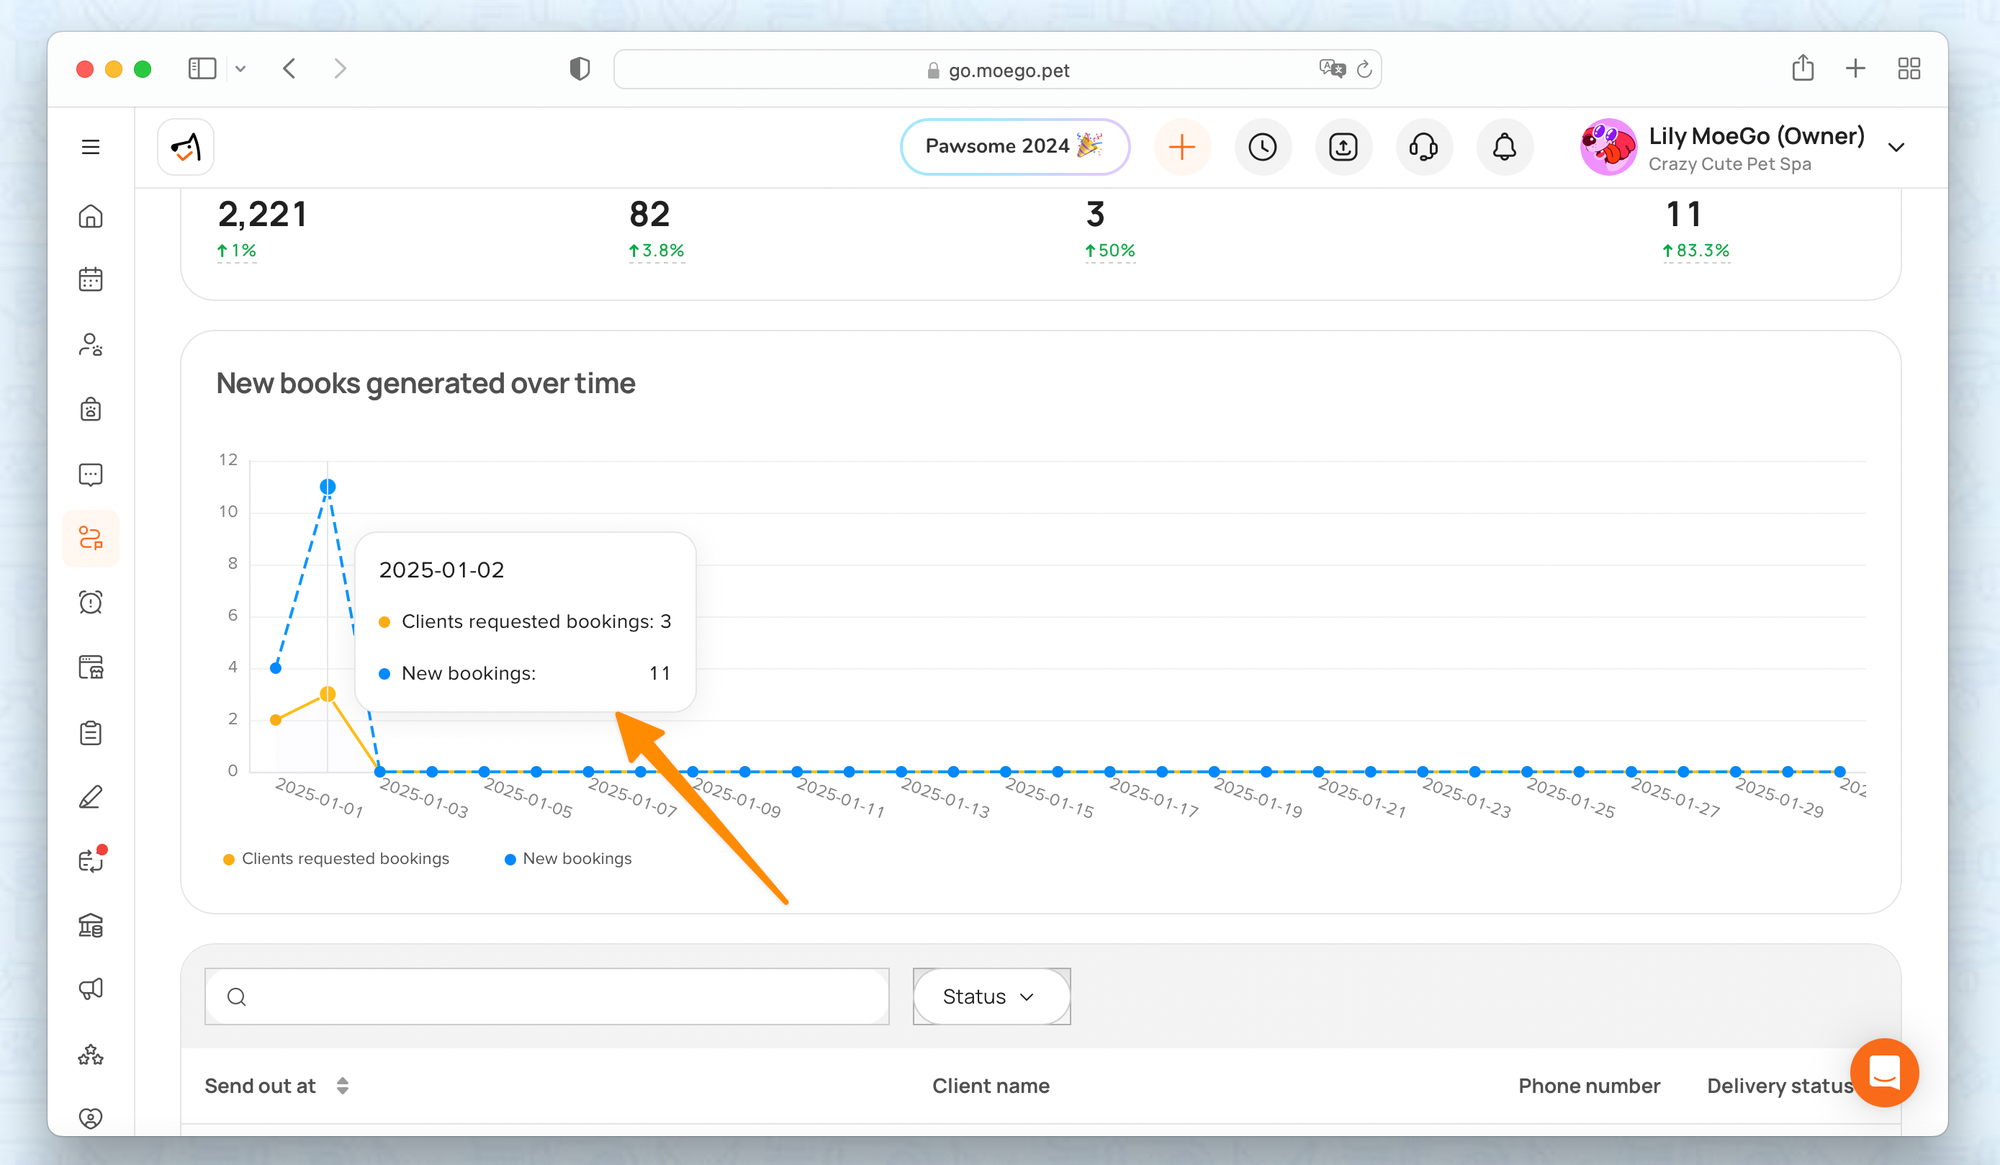The image size is (2000, 1165).
Task: Open Safari sidebar options dropdown arrow
Action: coord(241,69)
